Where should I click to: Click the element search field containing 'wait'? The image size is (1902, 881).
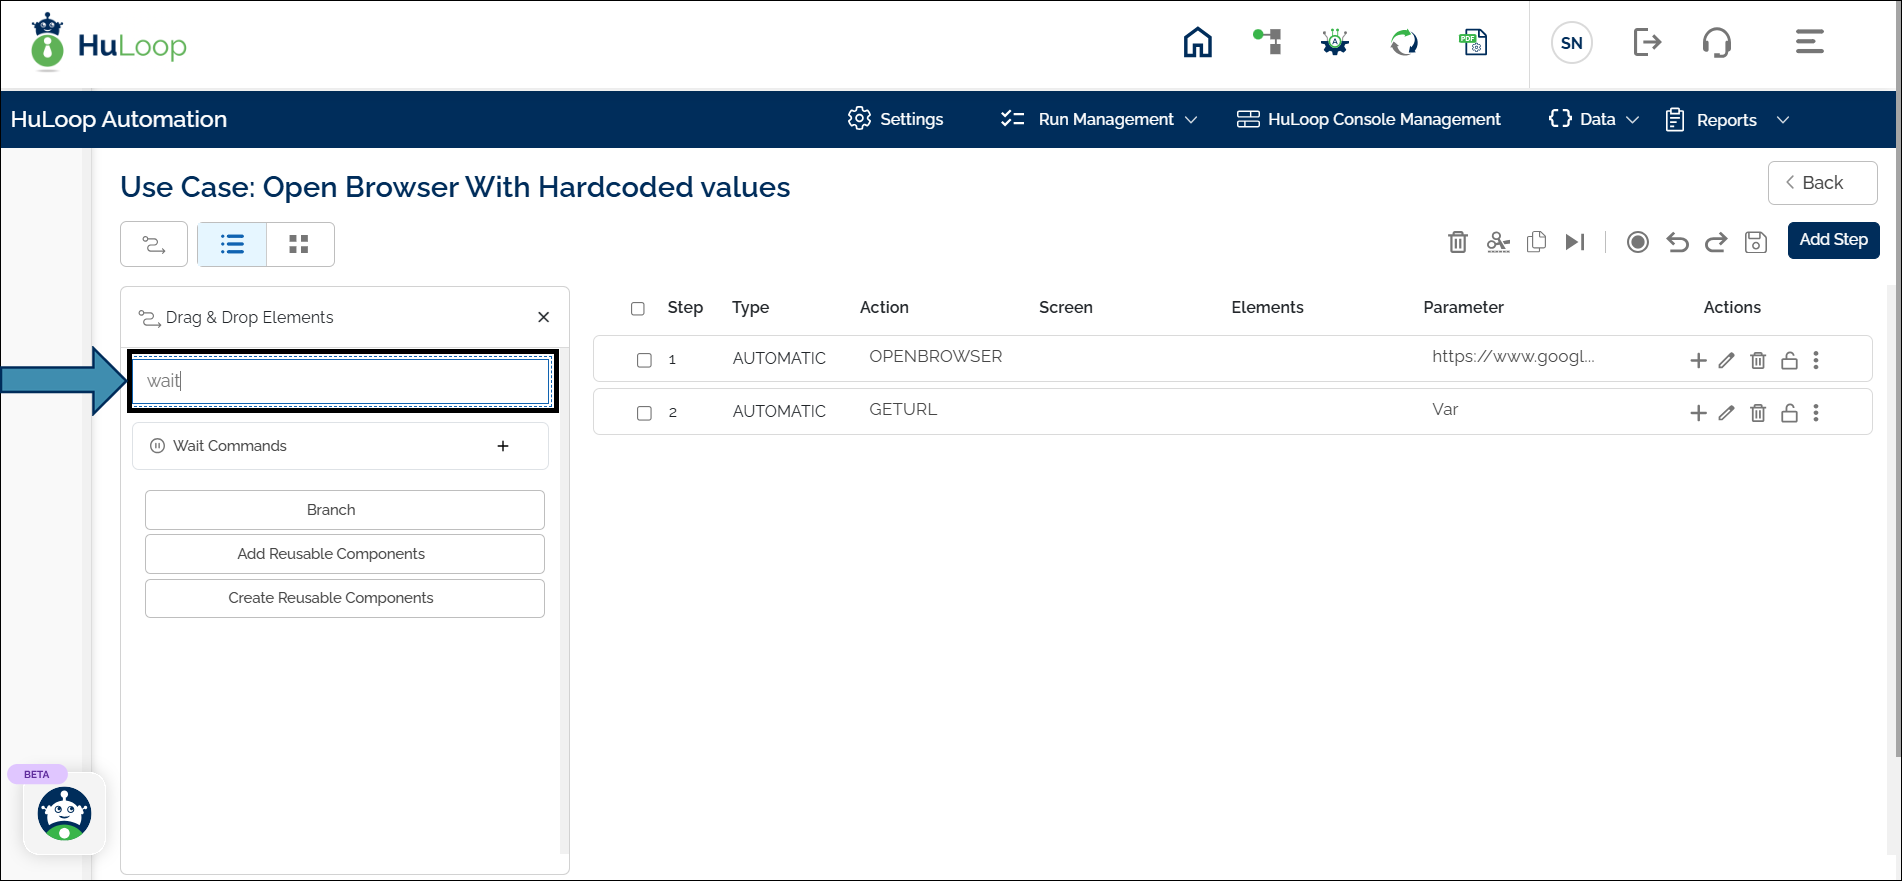(x=342, y=381)
